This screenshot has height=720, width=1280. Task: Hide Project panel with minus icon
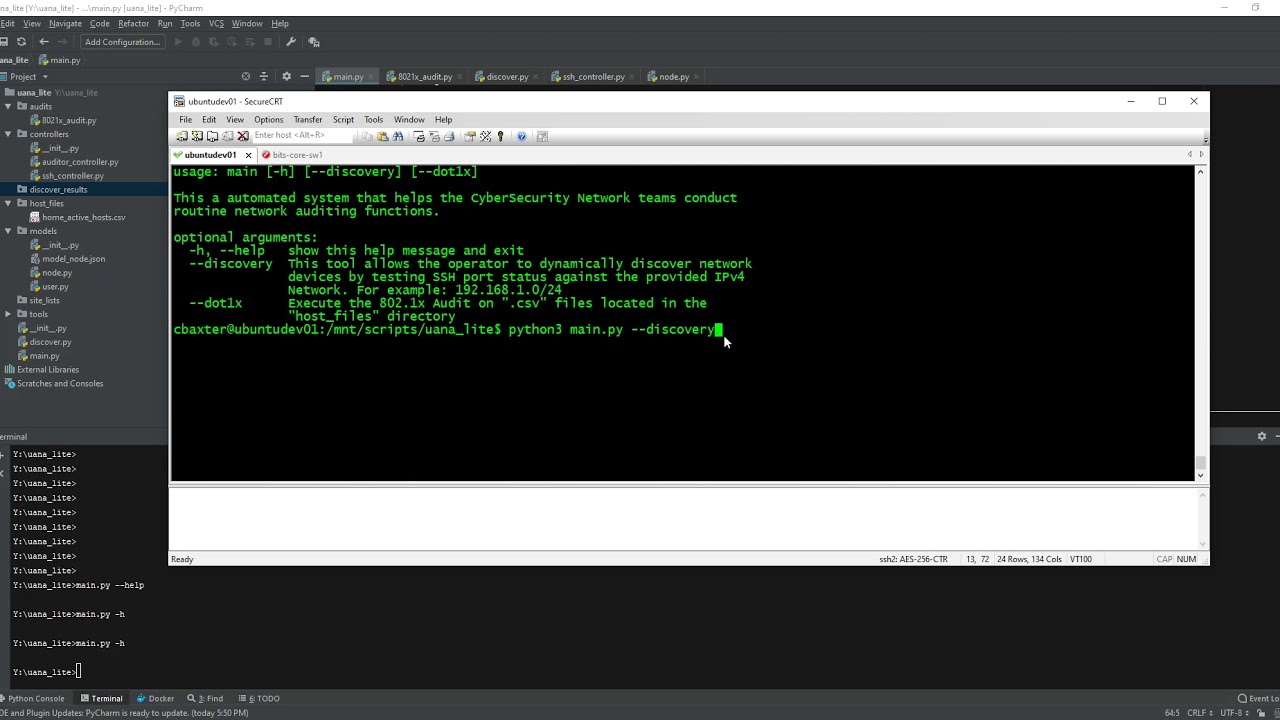[304, 76]
